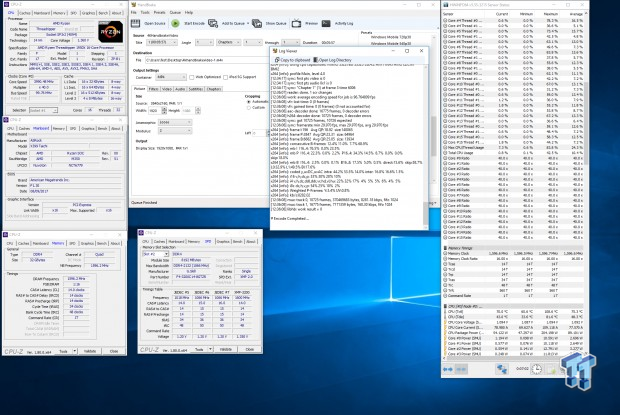Open the Add to Queue dropdown arrow
Screen dimensions: 620x415
click(248, 24)
